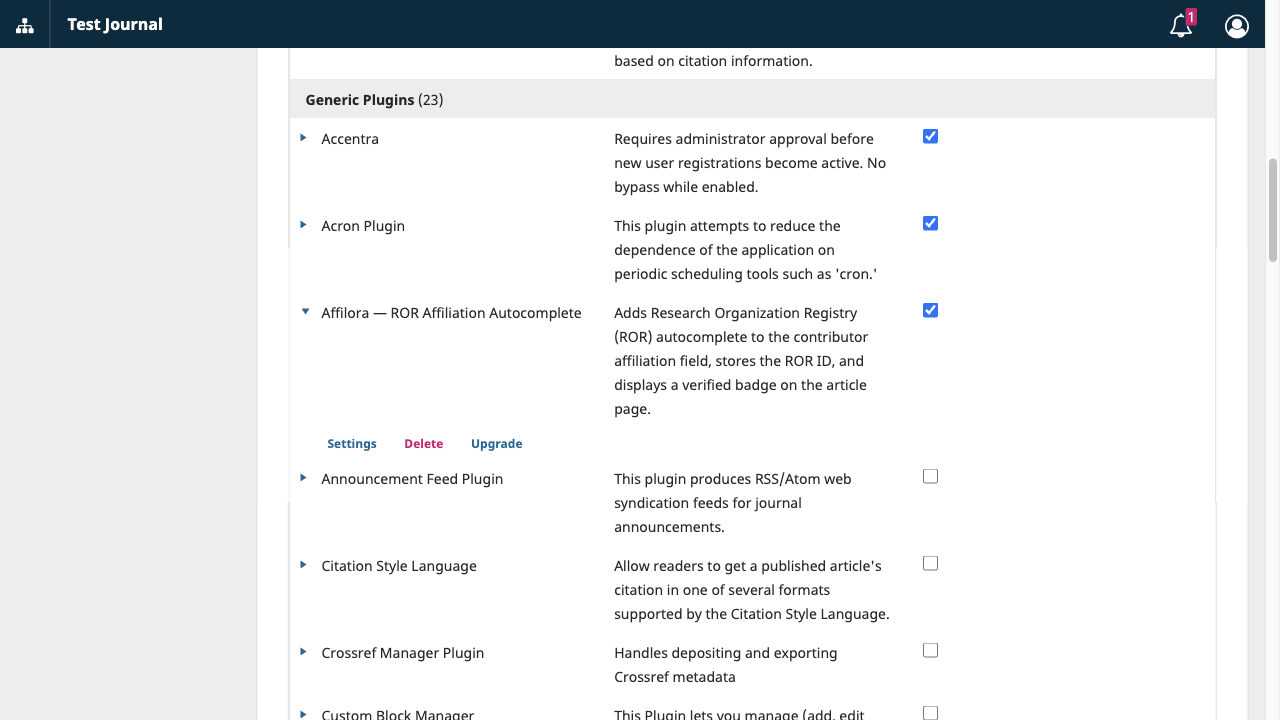Open the contexts site-map icon

25,25
